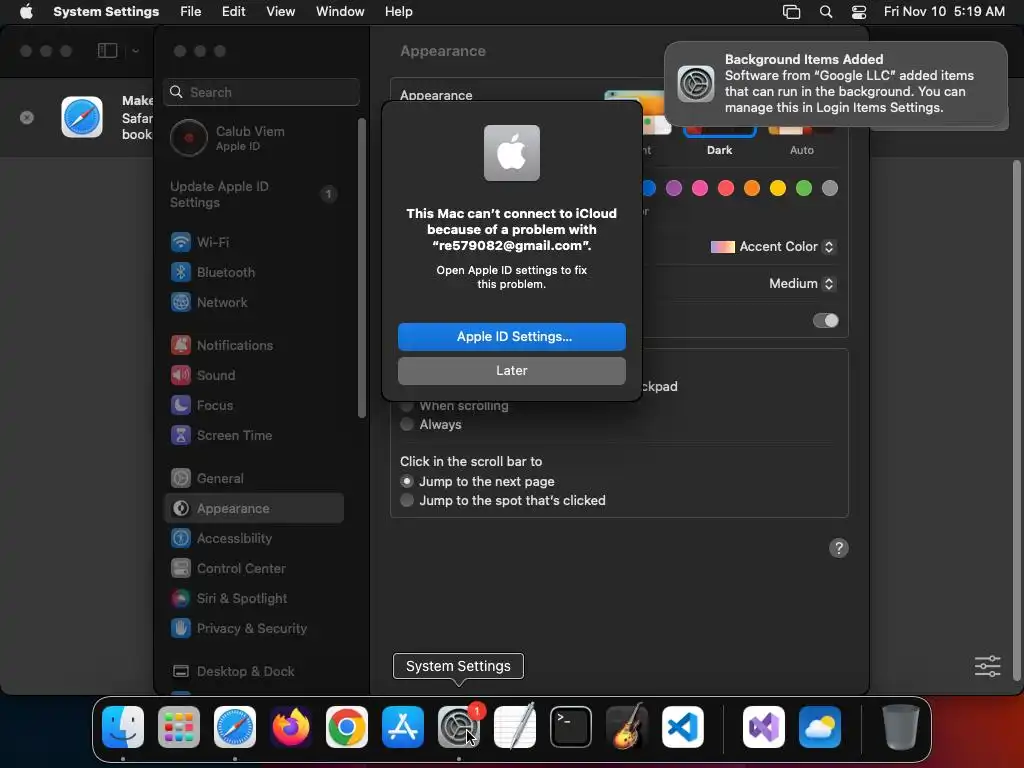Open Control Center in the menu bar
This screenshot has height=768, width=1024.
point(859,12)
